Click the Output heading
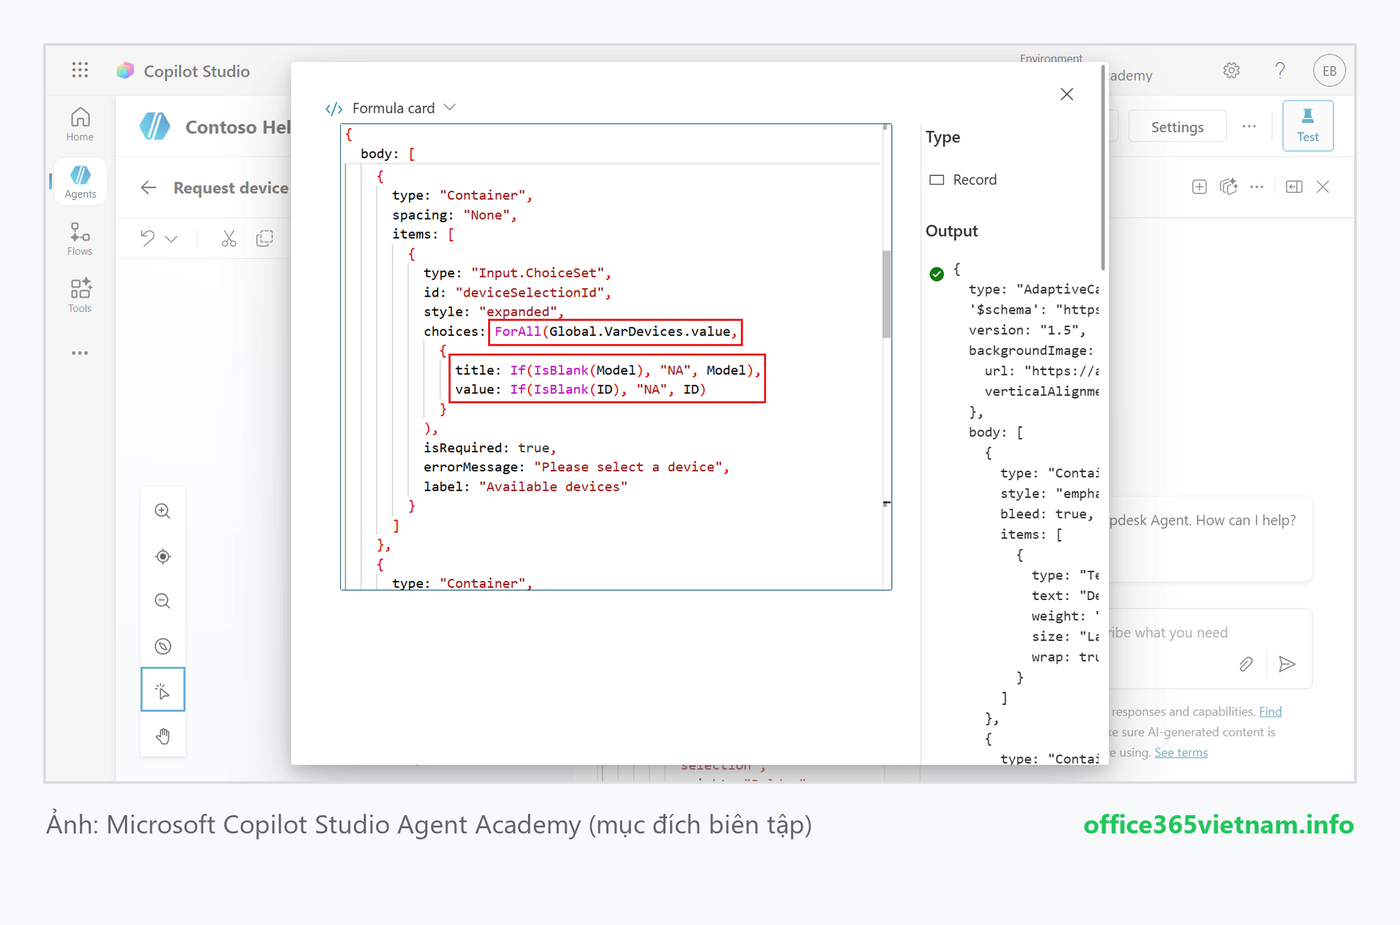Image resolution: width=1400 pixels, height=925 pixels. click(x=952, y=231)
